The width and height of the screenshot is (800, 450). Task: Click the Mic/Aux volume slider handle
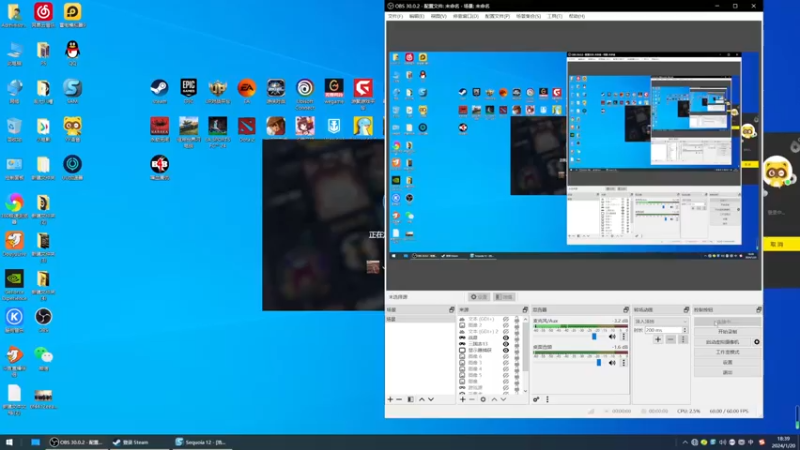point(594,337)
